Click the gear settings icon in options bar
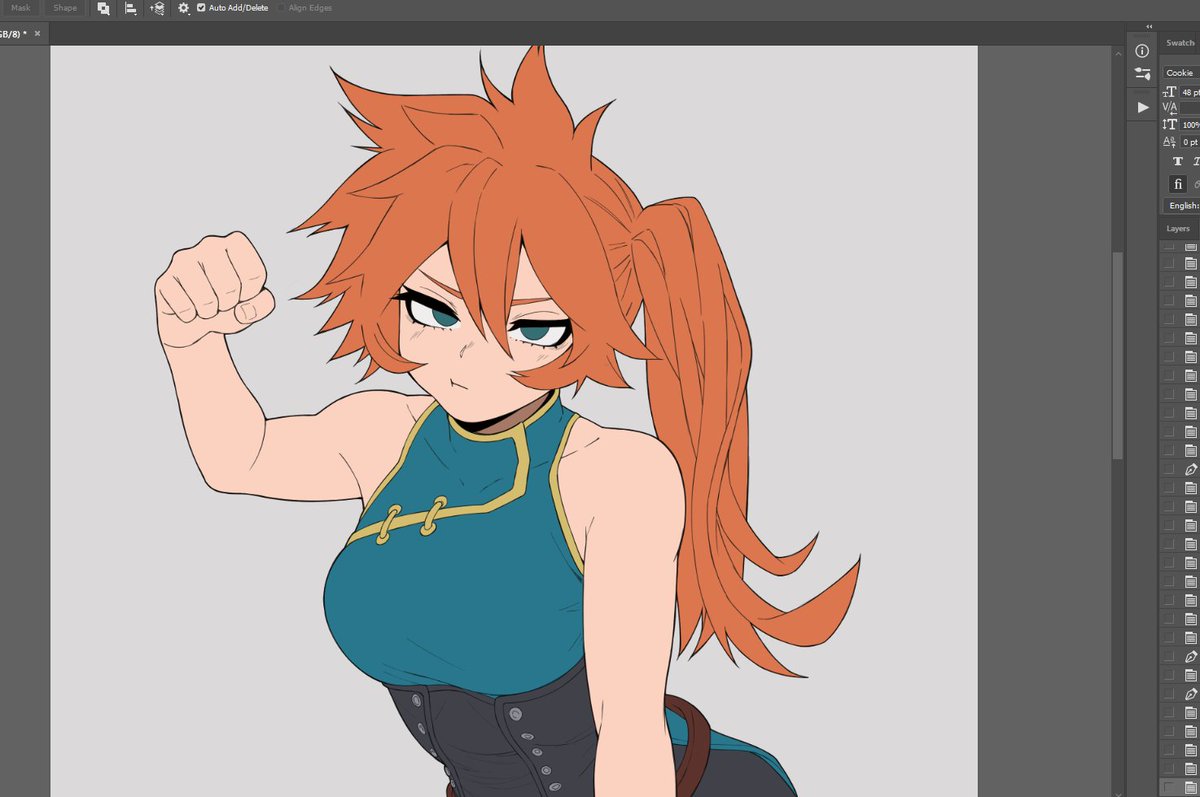 point(182,7)
